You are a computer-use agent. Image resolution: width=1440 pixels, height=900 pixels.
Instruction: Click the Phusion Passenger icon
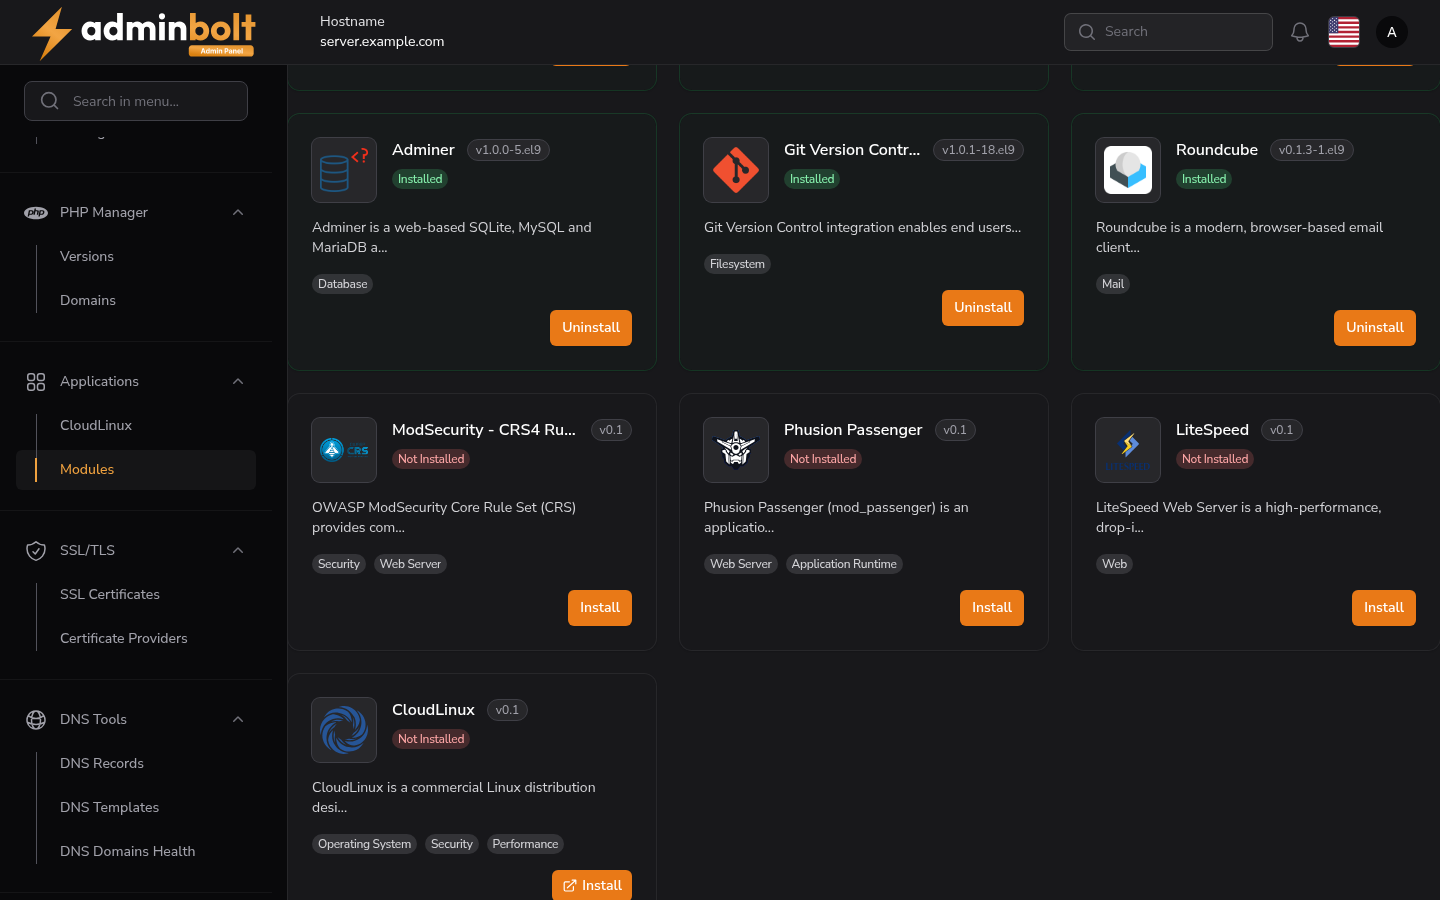(x=736, y=450)
